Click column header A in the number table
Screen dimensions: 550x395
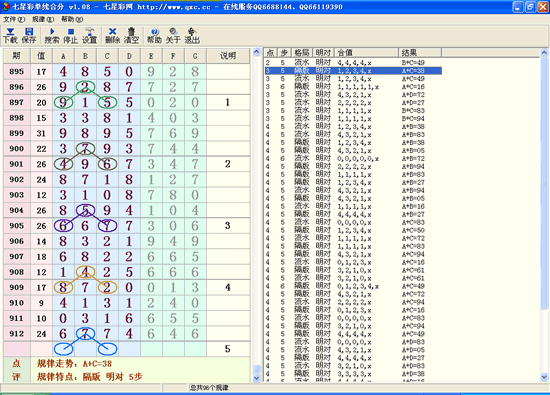pyautogui.click(x=63, y=56)
